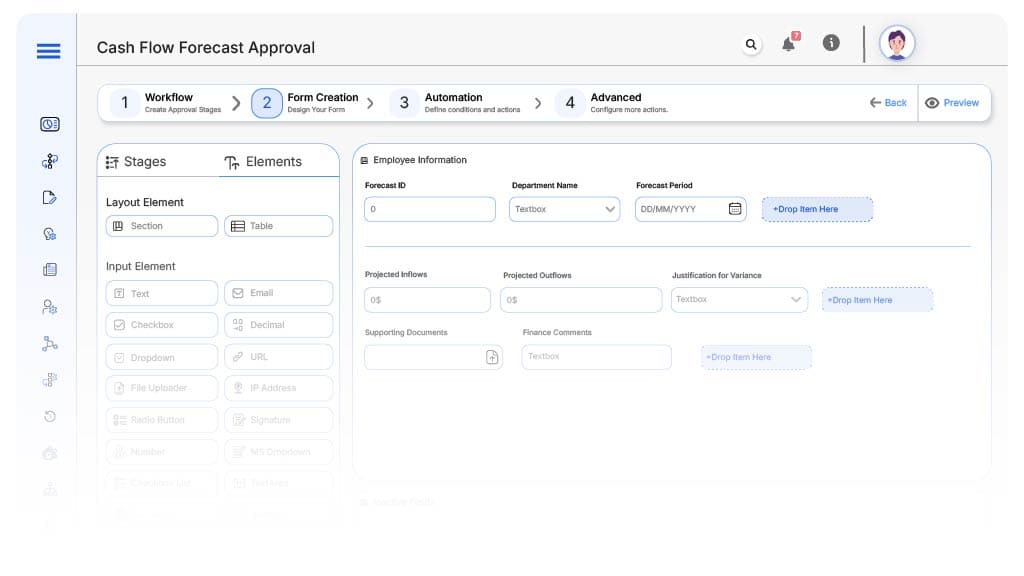Viewport: 1024px width, 576px height.
Task: Click the upload icon in Supporting Documents
Action: pyautogui.click(x=492, y=357)
